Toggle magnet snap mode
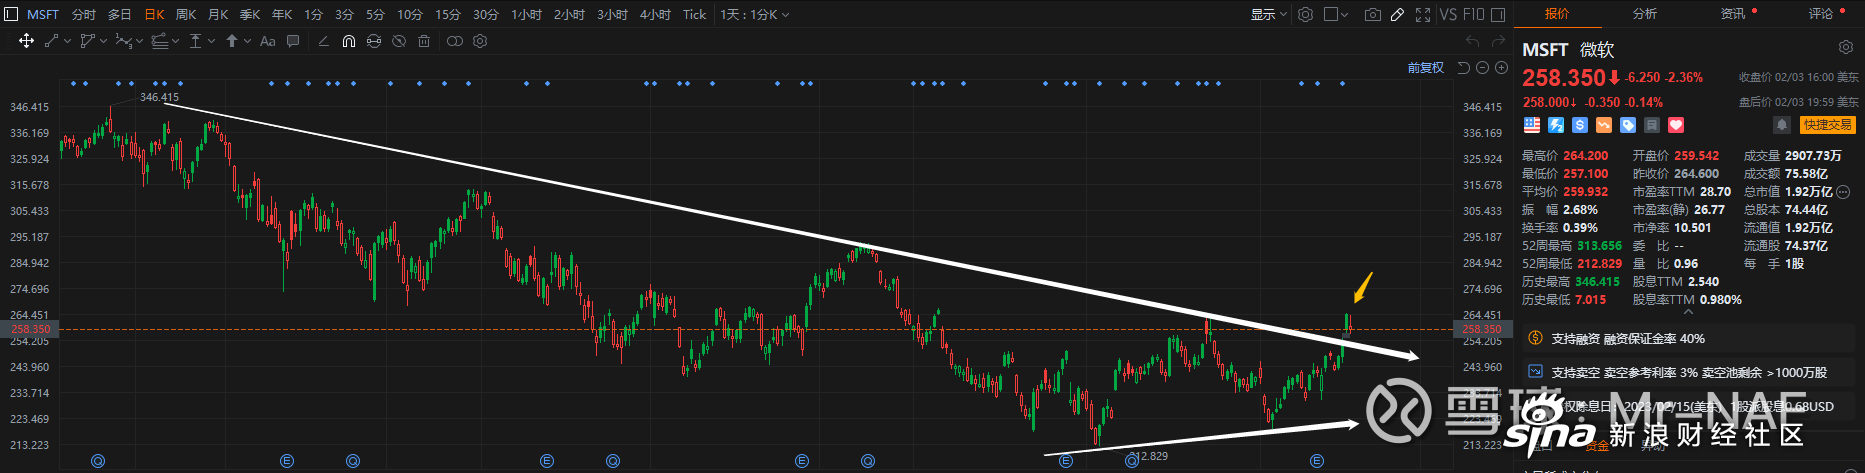The height and width of the screenshot is (473, 1865). point(348,41)
